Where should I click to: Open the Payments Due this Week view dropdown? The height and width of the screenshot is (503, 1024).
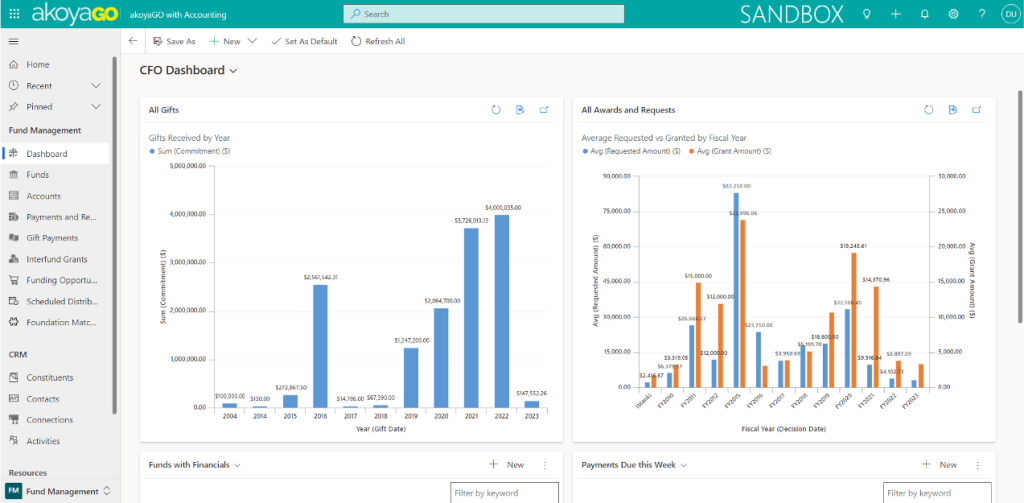click(x=684, y=465)
